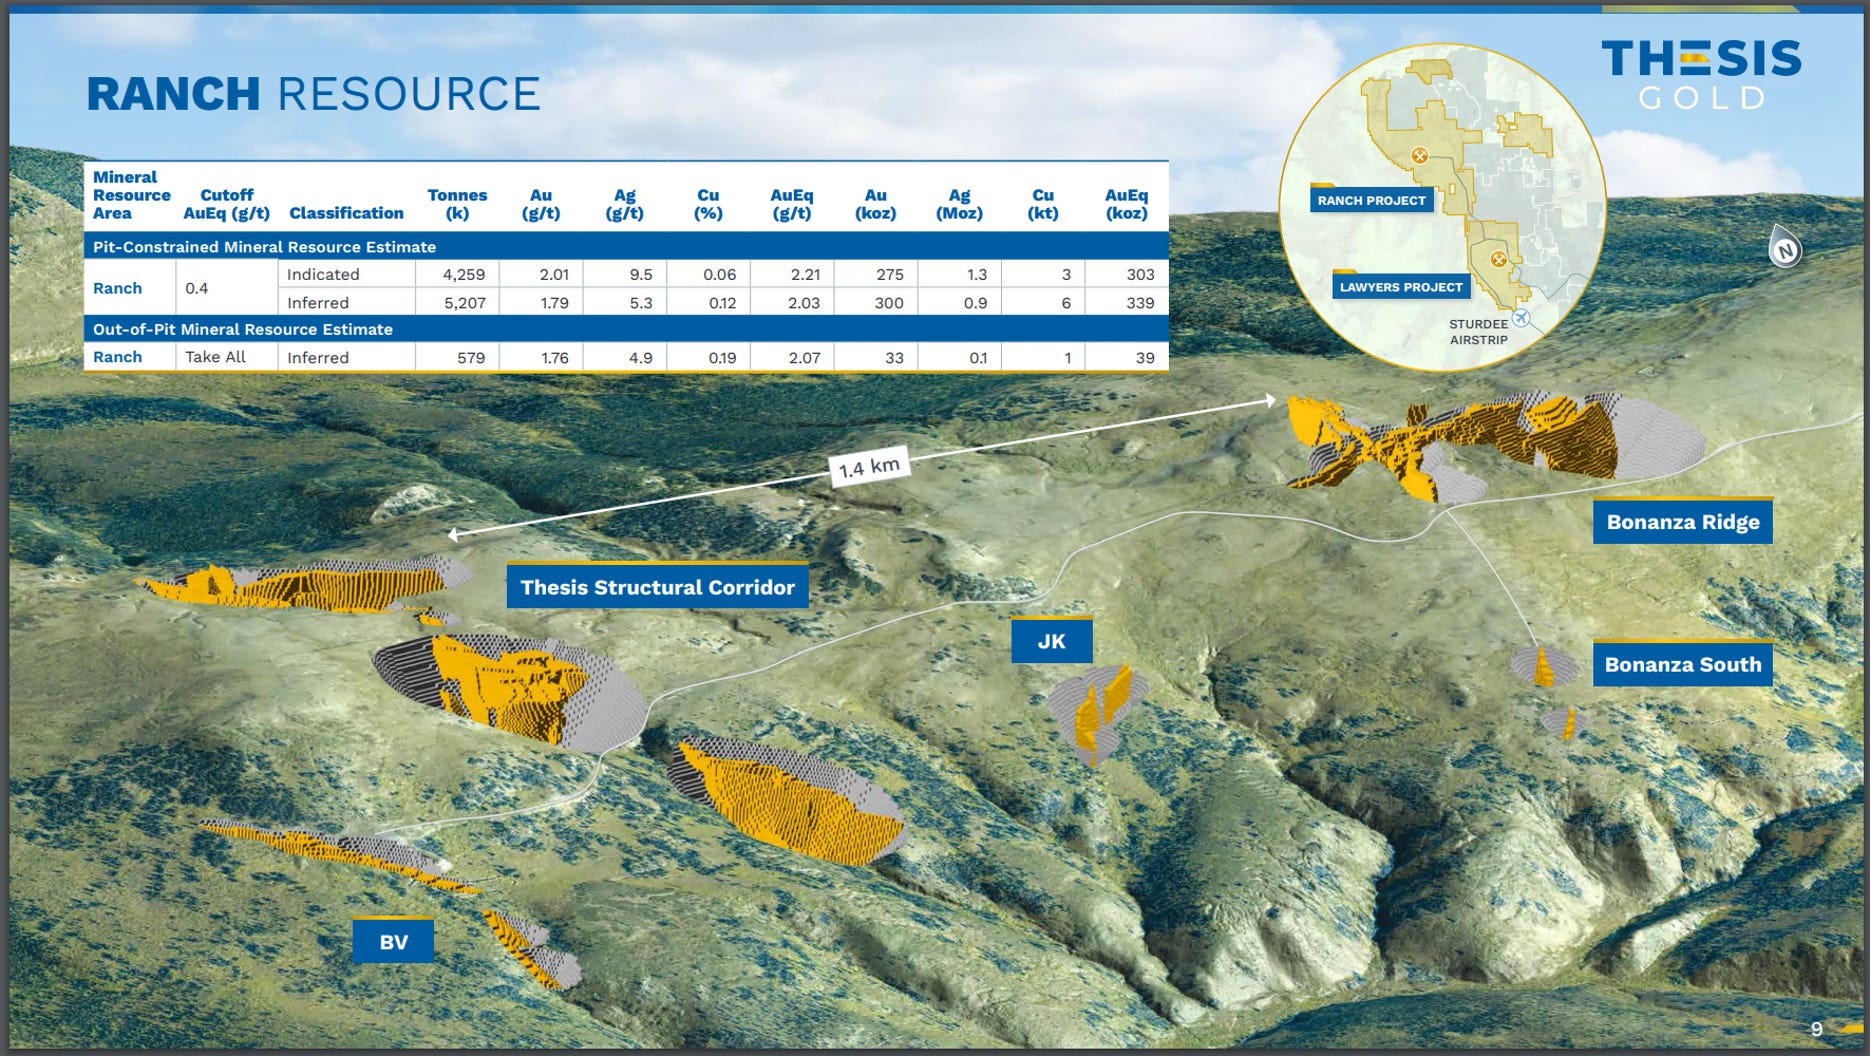Click the Ranch Resource slide title
This screenshot has width=1870, height=1056.
313,94
